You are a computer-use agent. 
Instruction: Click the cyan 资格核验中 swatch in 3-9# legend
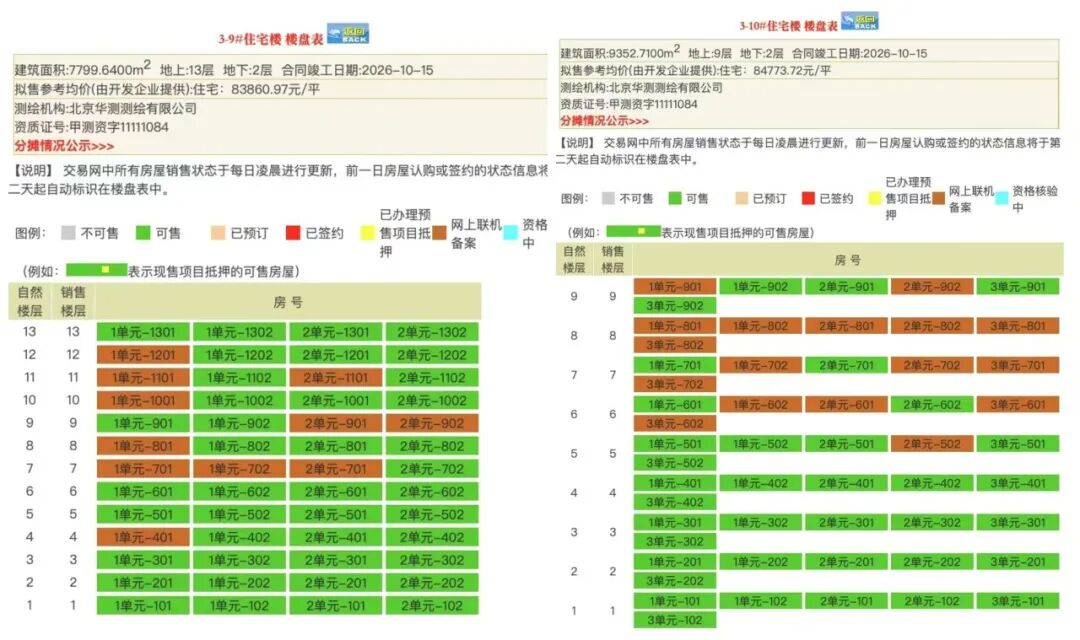510,233
